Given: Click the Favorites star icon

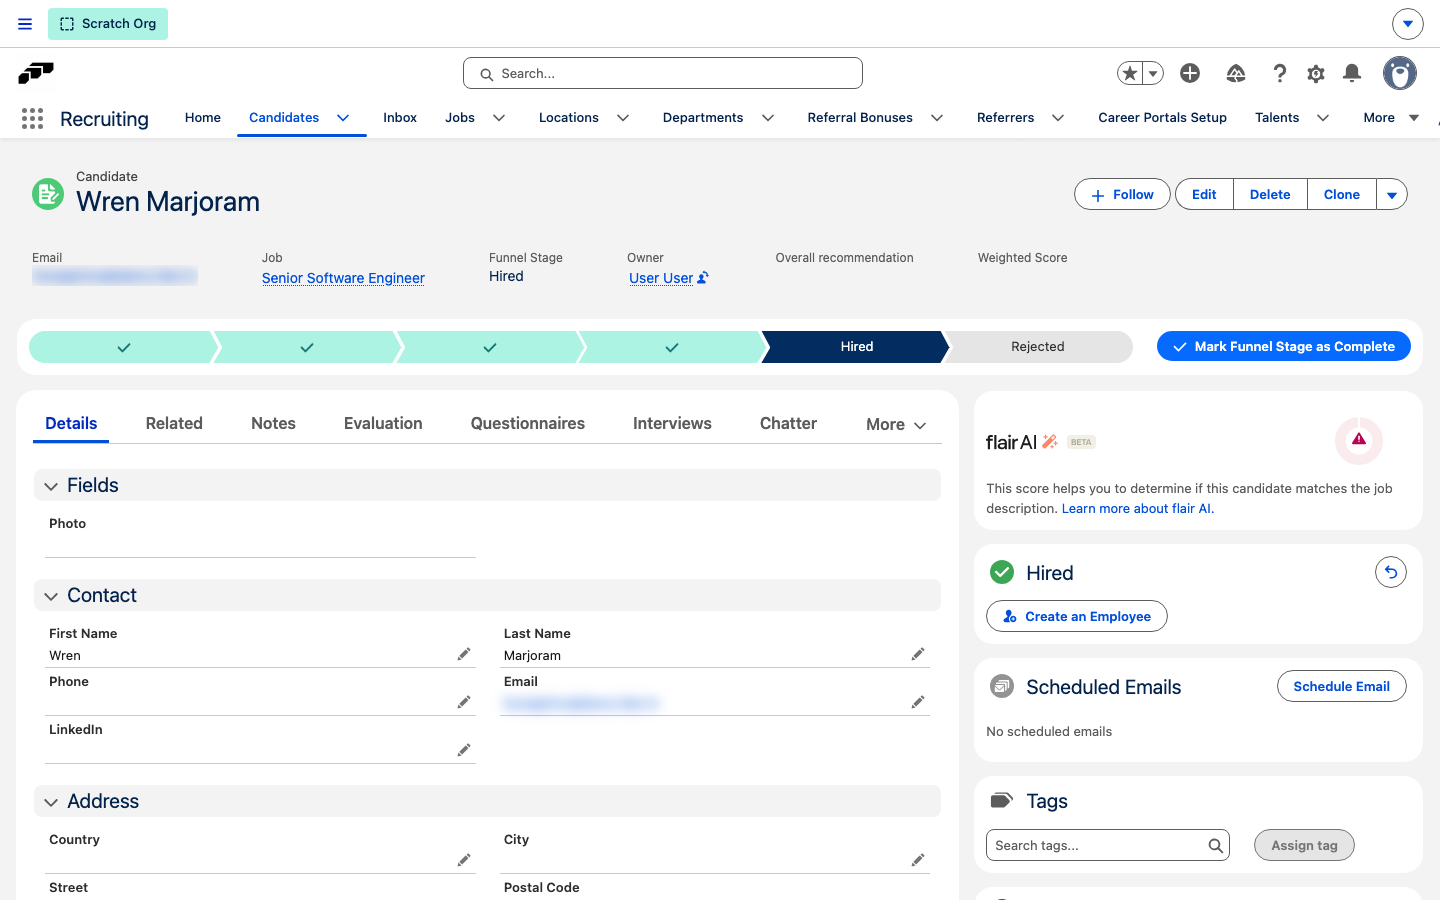Looking at the screenshot, I should (x=1130, y=73).
